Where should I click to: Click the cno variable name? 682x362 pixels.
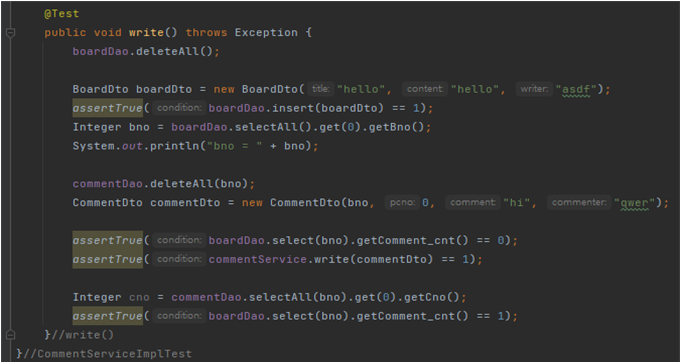[x=139, y=297]
